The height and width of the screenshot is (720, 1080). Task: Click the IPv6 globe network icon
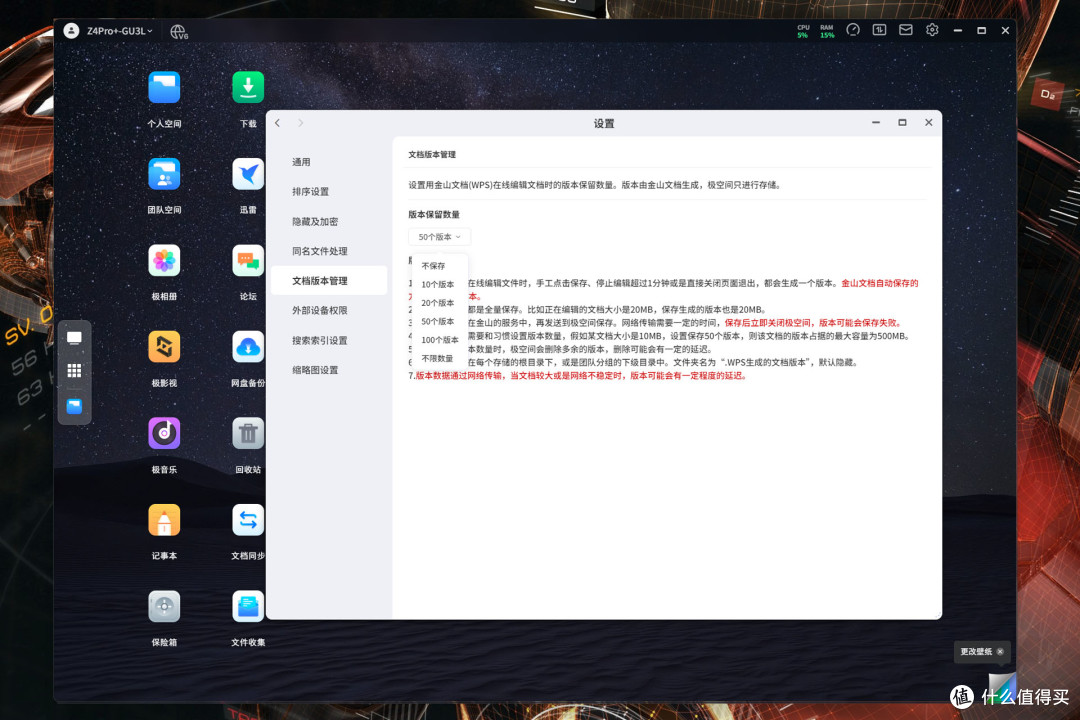(178, 32)
